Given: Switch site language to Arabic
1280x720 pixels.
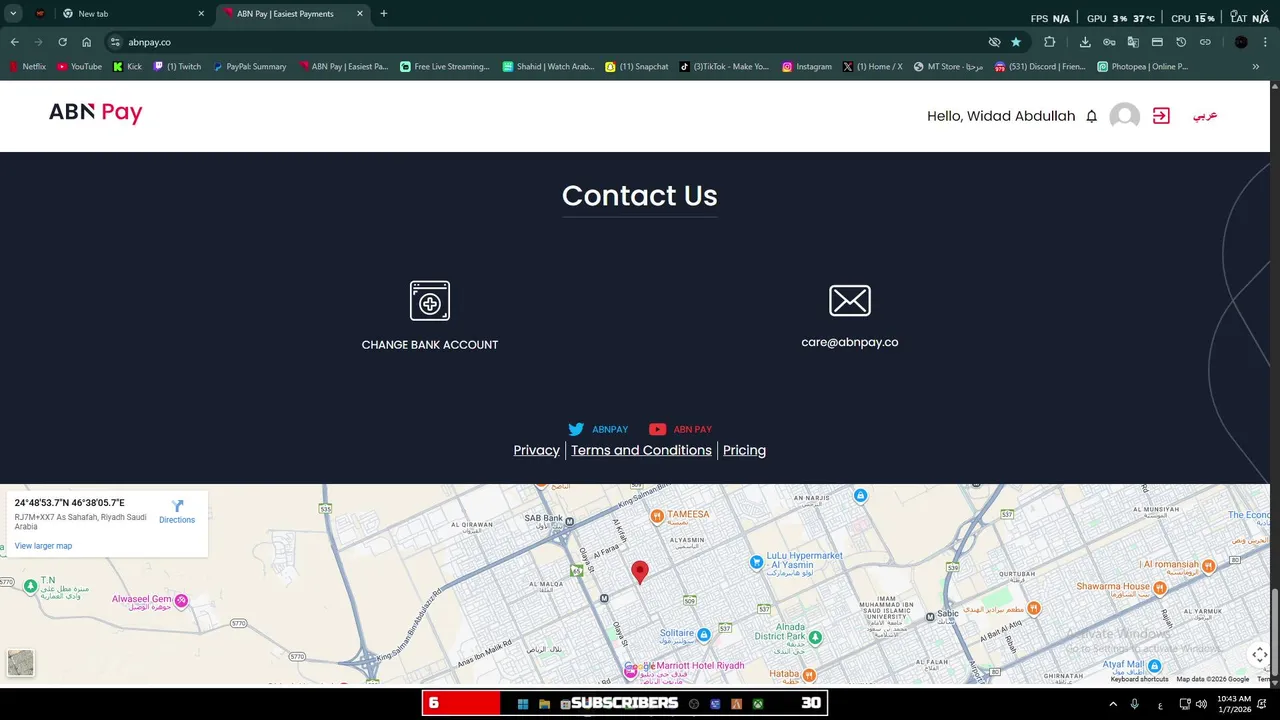Looking at the screenshot, I should [x=1205, y=115].
